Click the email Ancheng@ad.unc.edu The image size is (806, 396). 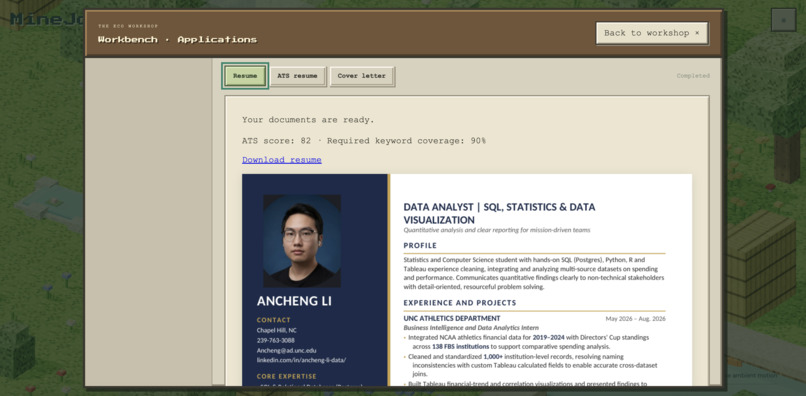[286, 350]
